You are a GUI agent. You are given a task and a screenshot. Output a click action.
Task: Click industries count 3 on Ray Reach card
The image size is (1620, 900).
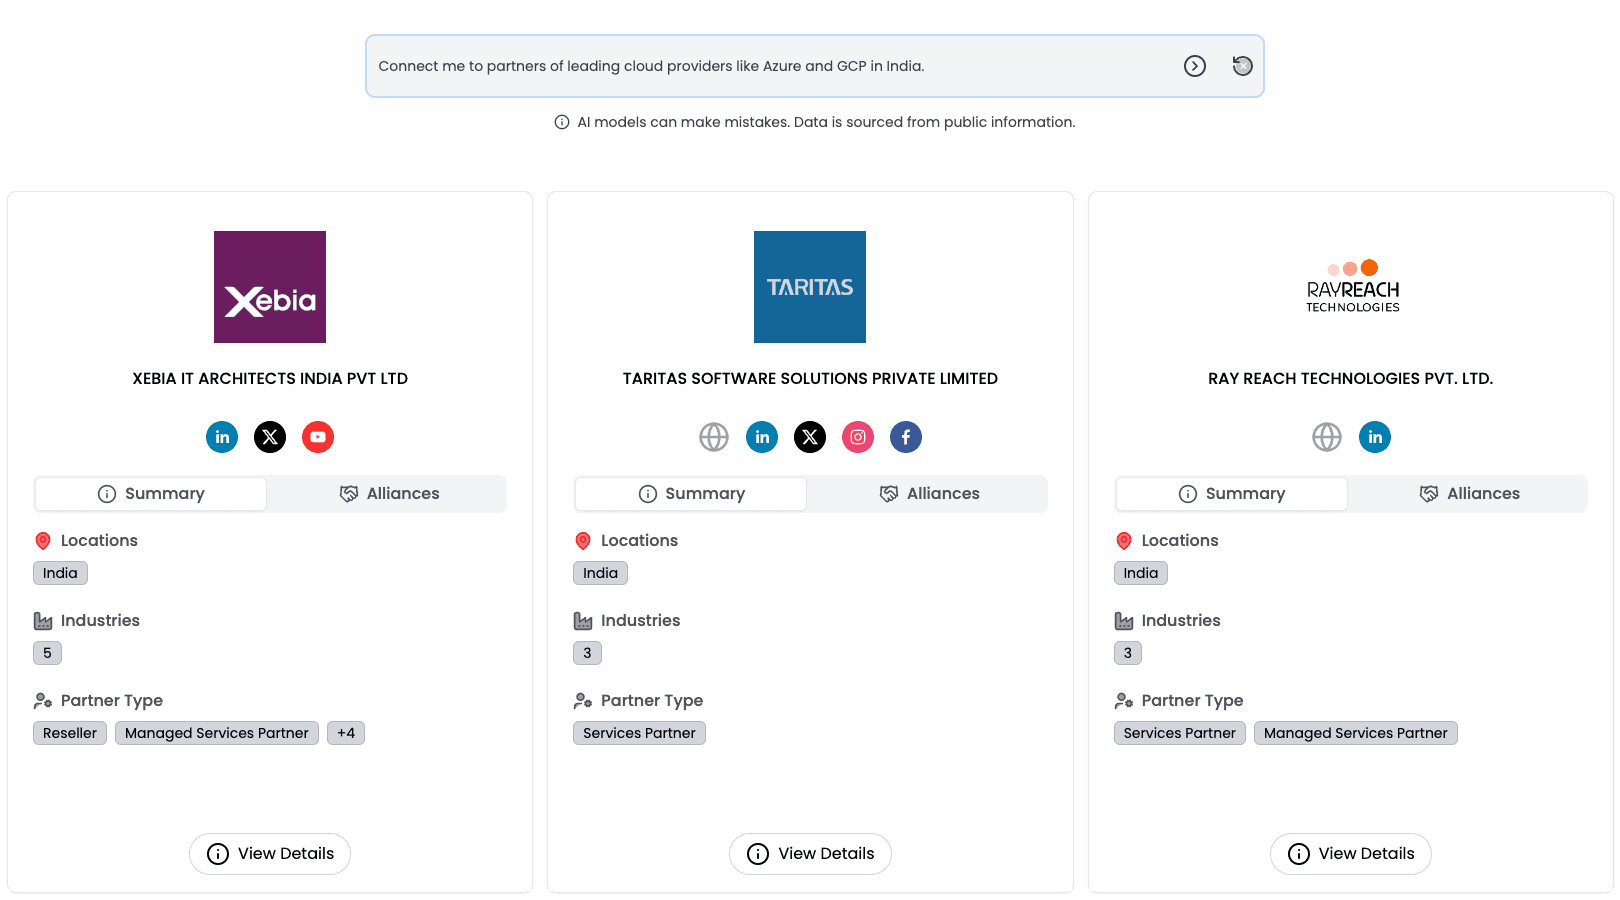point(1128,653)
